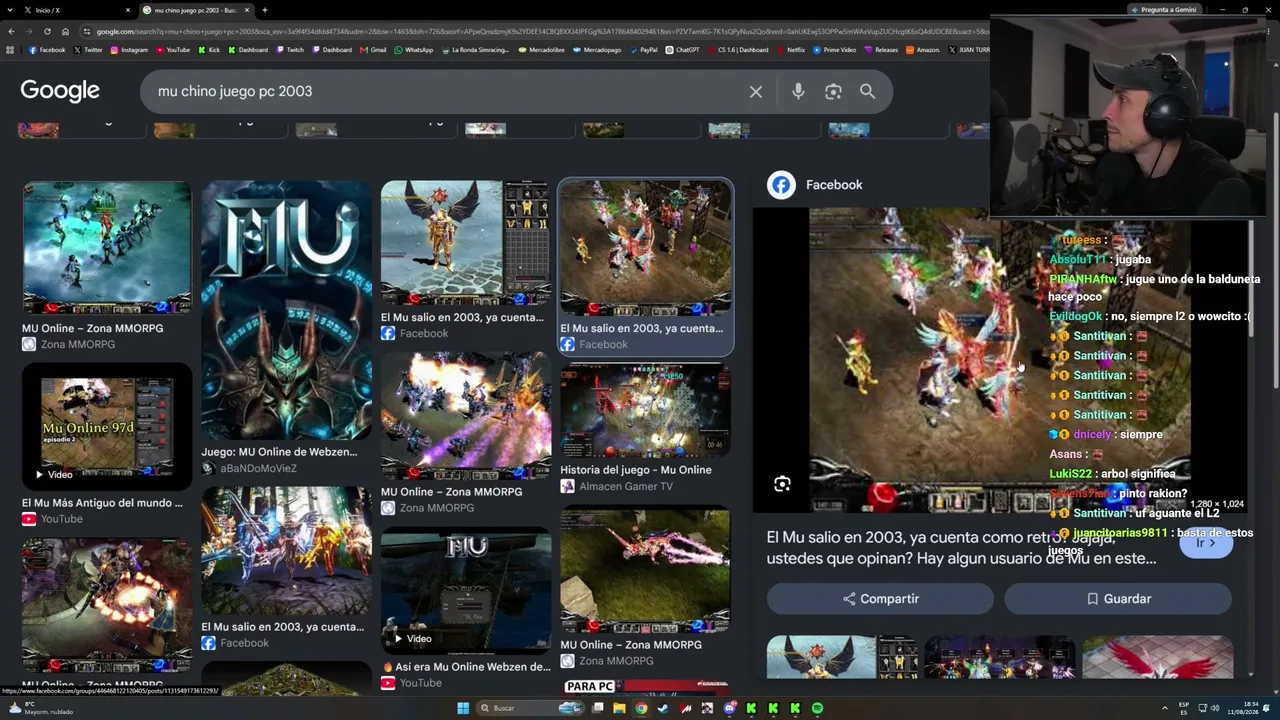The width and height of the screenshot is (1280, 720).
Task: Submit the search with the magnifier icon
Action: [x=867, y=92]
